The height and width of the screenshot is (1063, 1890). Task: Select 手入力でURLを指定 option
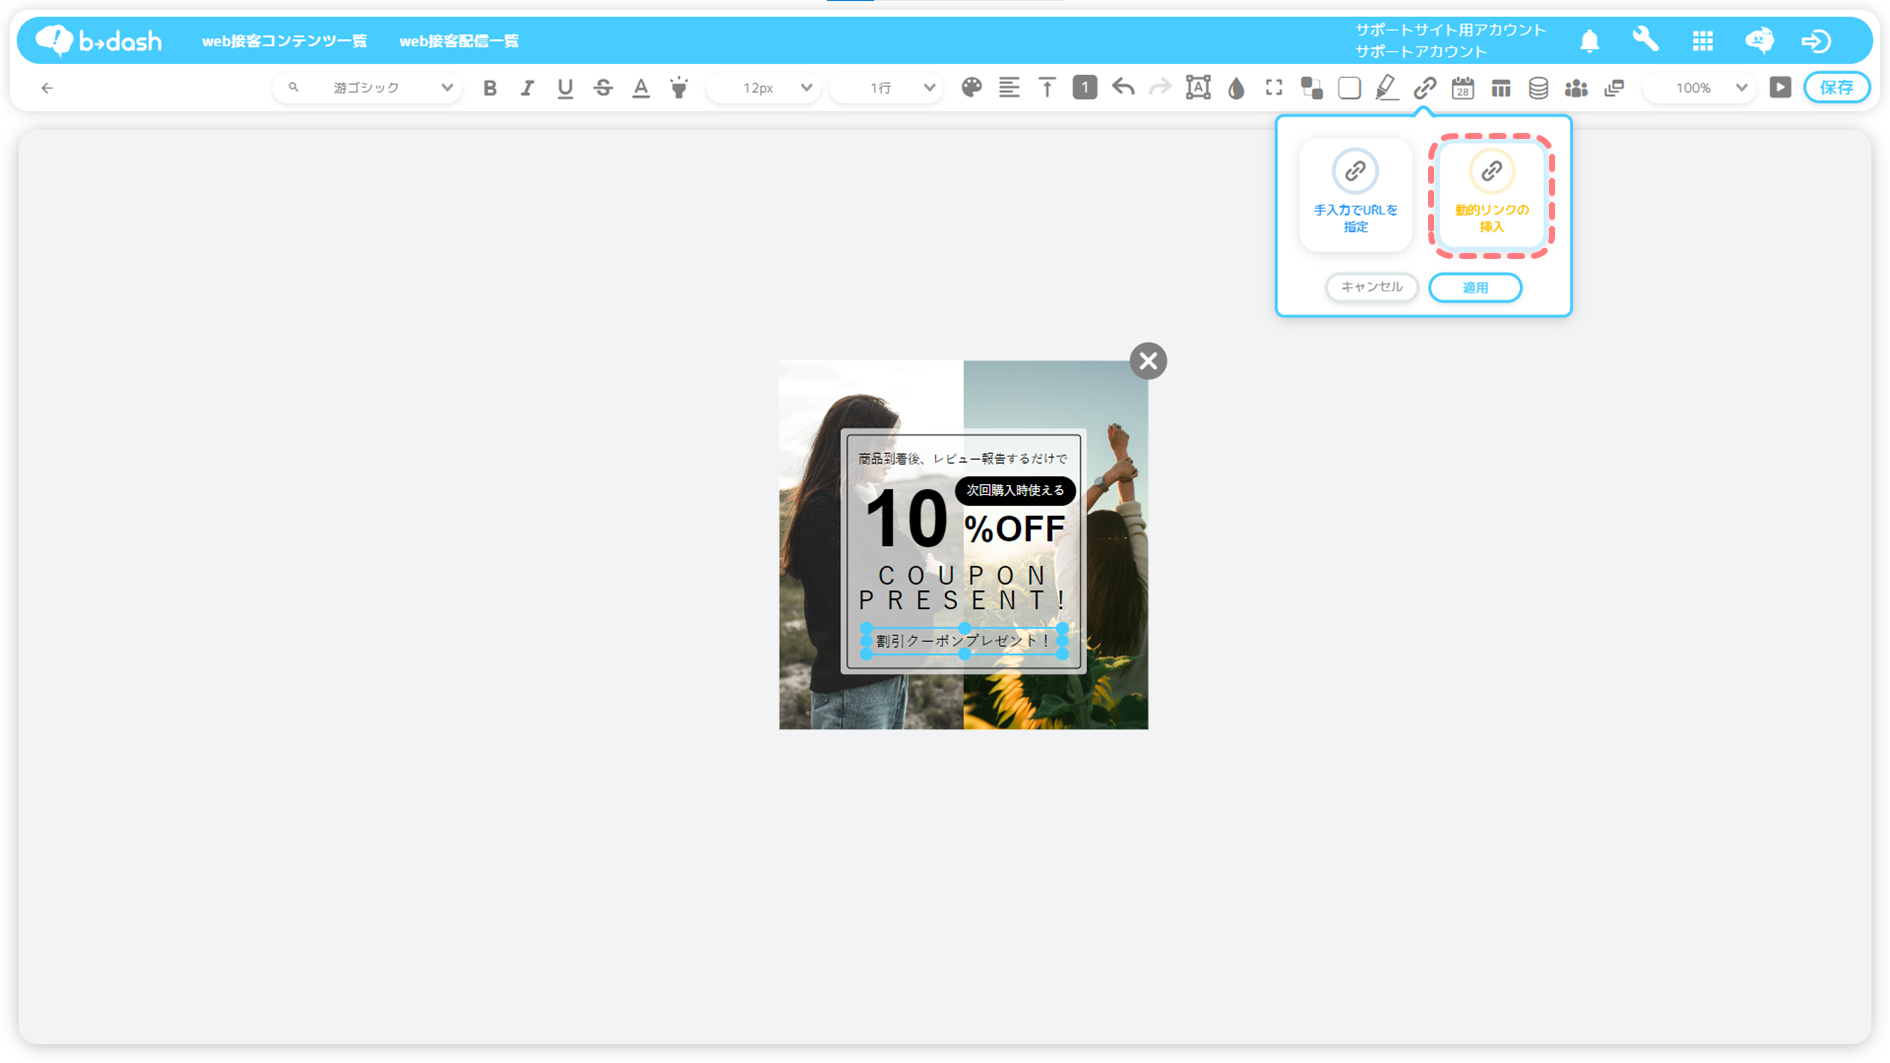1355,194
